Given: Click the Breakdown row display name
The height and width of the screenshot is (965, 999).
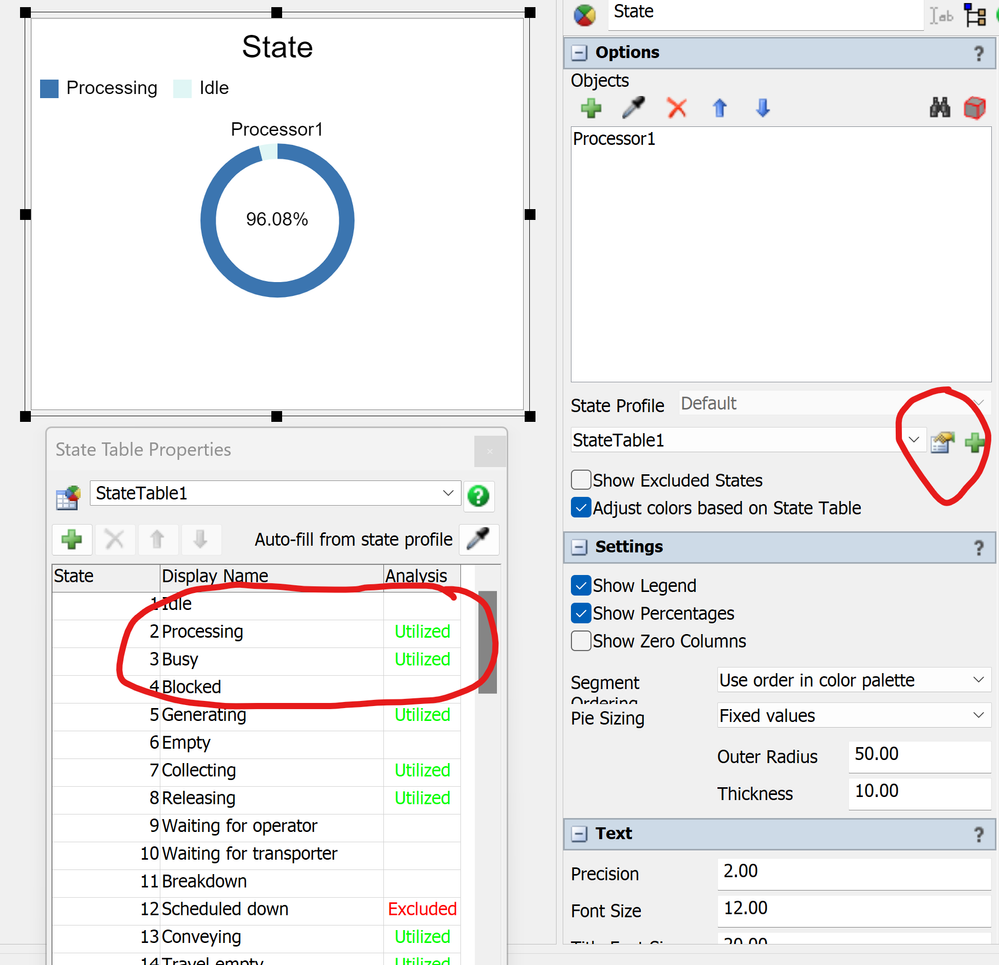Looking at the screenshot, I should pos(271,881).
